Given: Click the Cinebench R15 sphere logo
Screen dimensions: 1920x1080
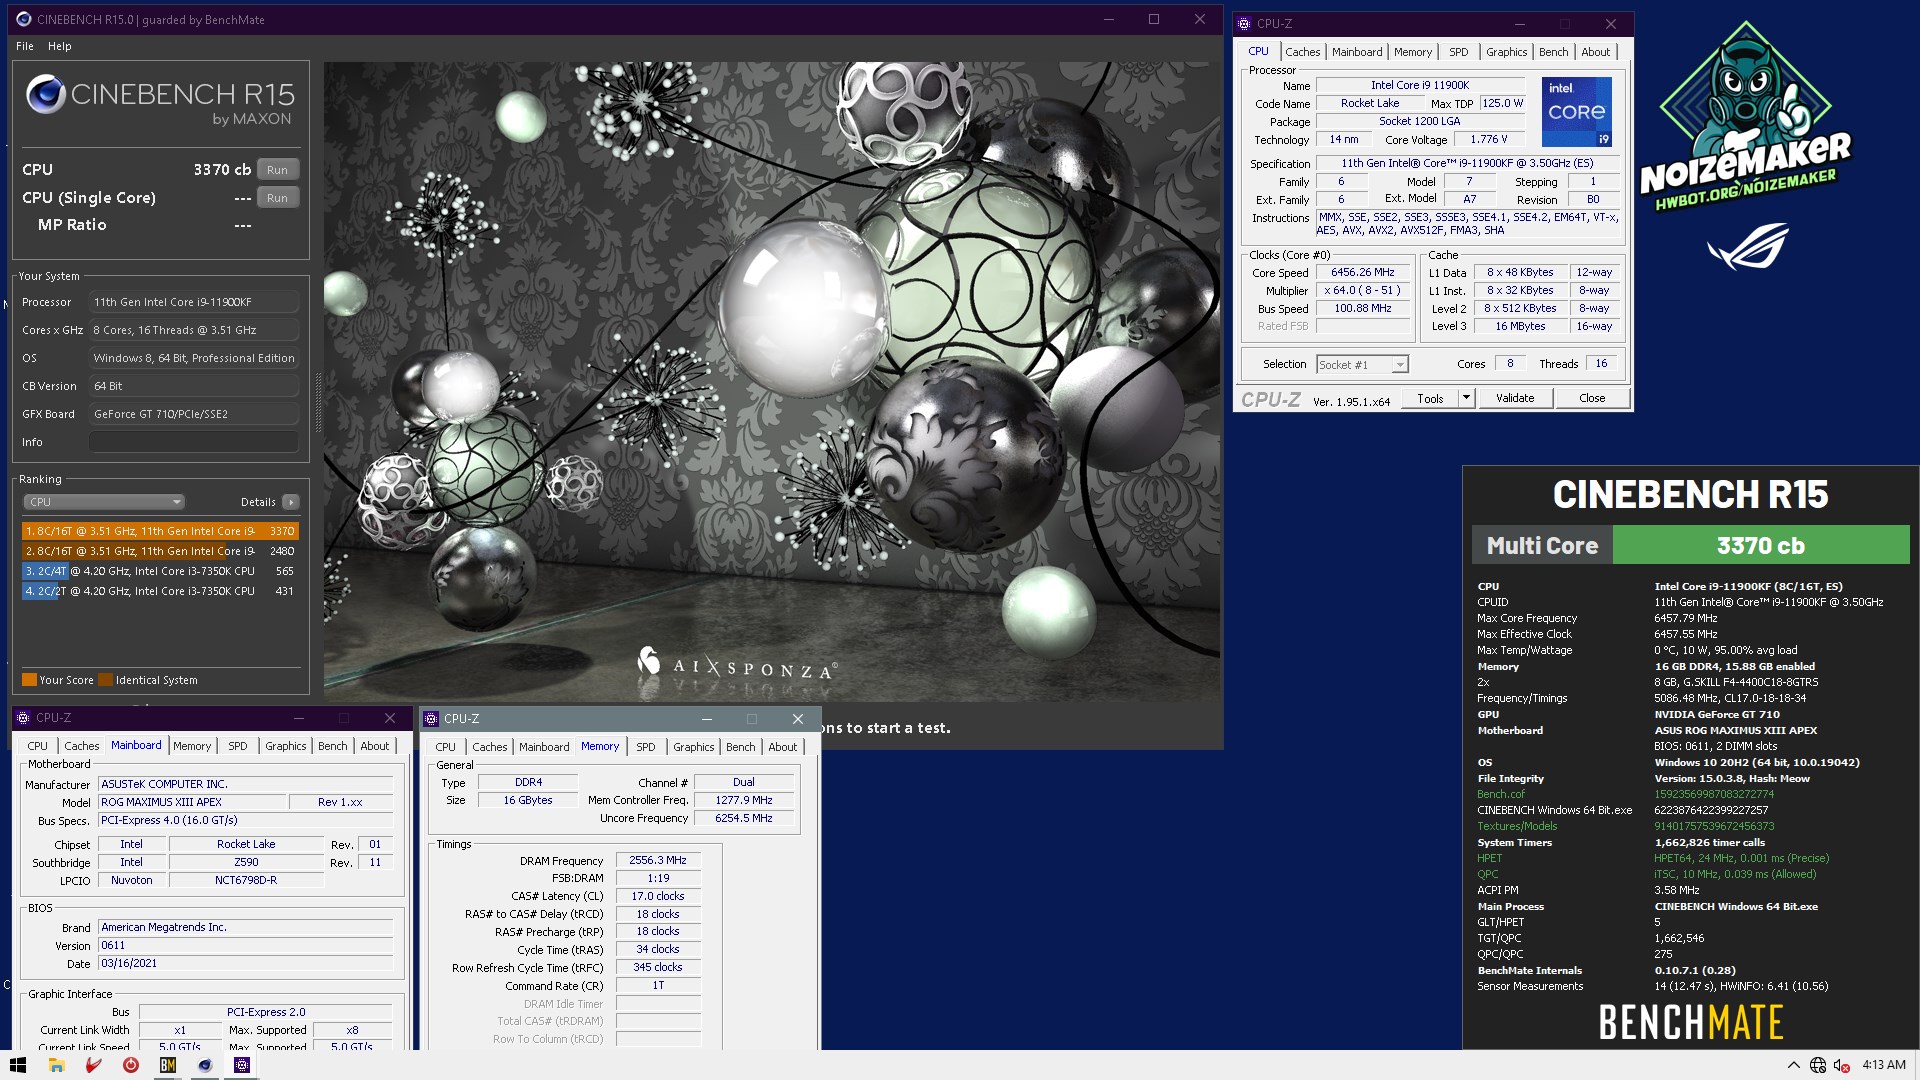Looking at the screenshot, I should tap(45, 95).
